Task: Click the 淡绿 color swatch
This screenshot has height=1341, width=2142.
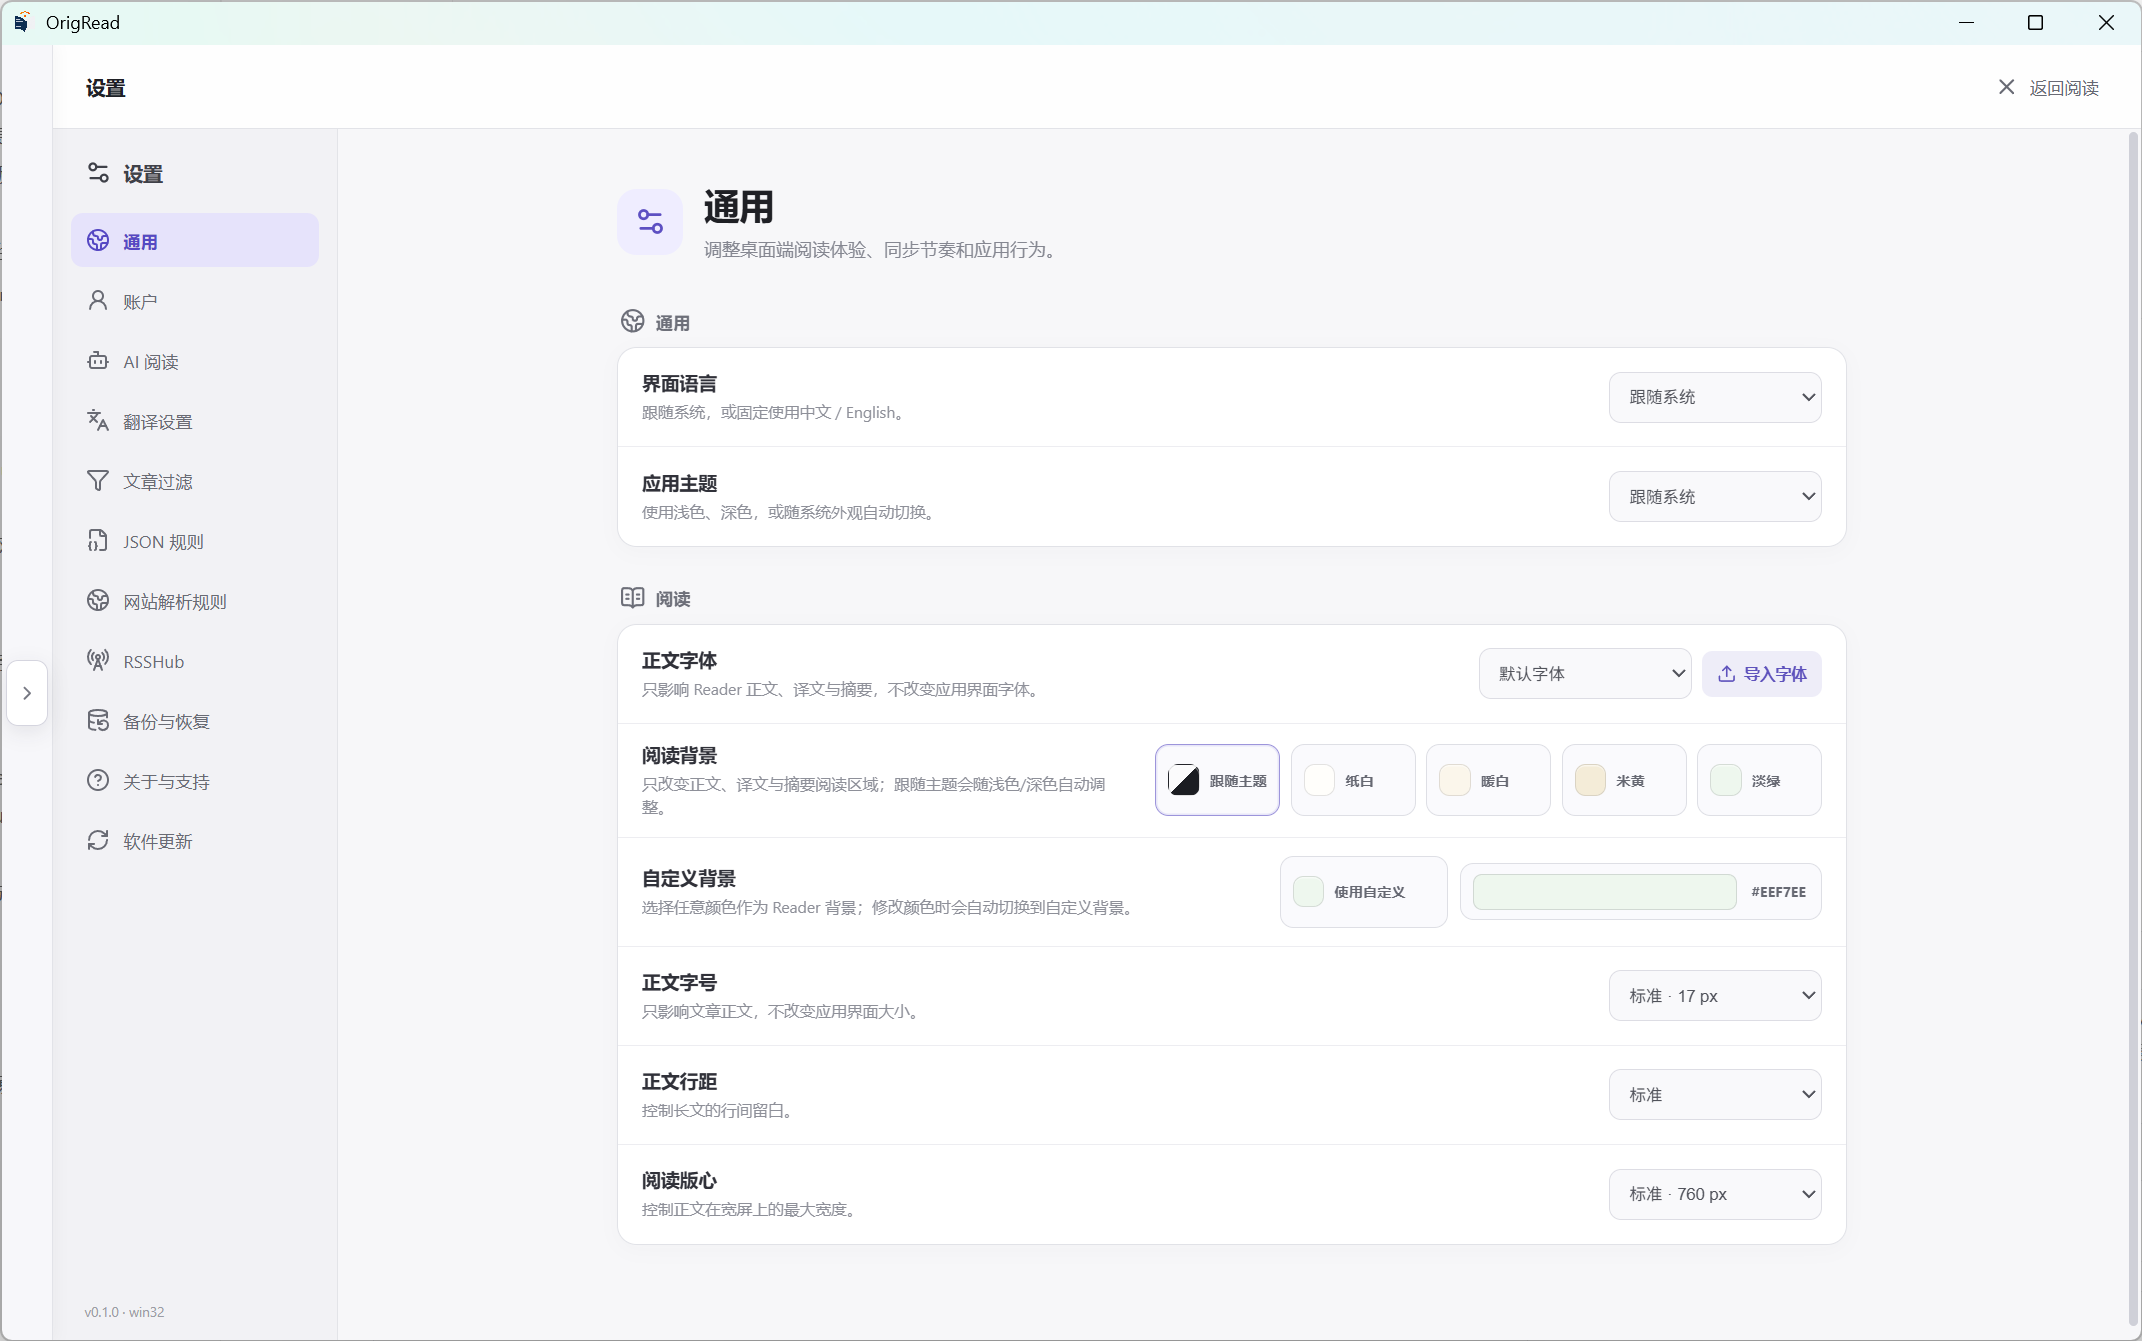Action: pyautogui.click(x=1726, y=780)
